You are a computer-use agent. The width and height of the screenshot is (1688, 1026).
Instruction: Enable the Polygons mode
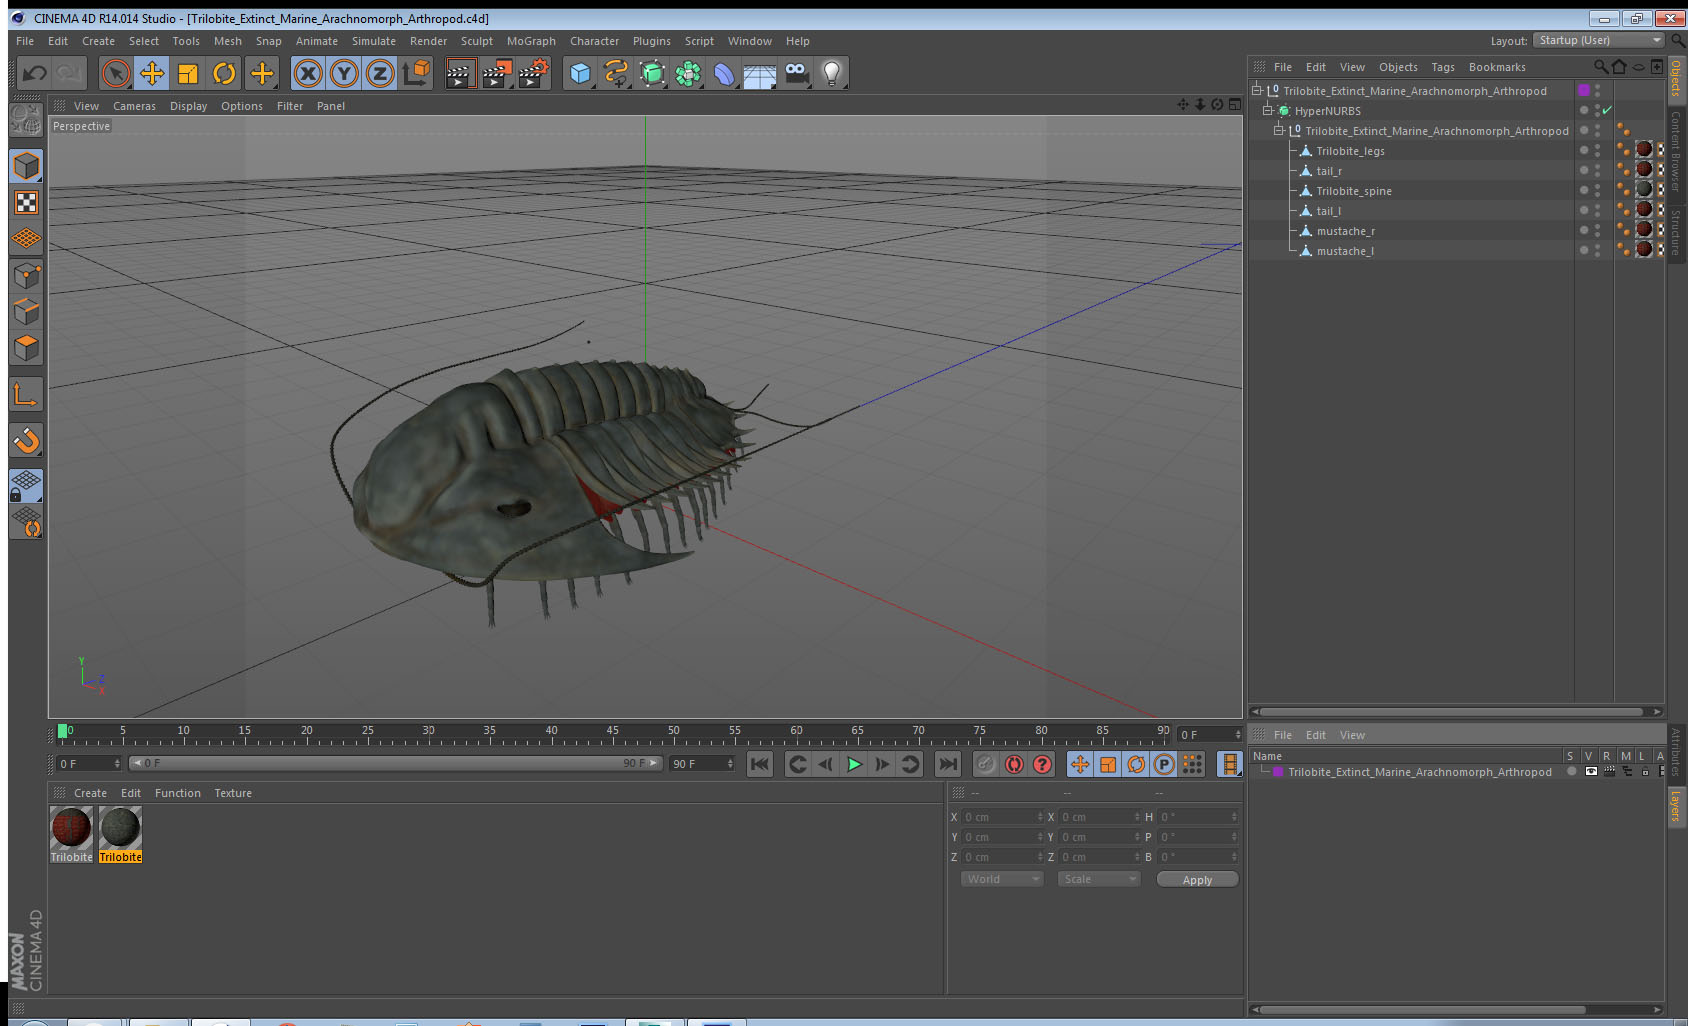pyautogui.click(x=26, y=347)
